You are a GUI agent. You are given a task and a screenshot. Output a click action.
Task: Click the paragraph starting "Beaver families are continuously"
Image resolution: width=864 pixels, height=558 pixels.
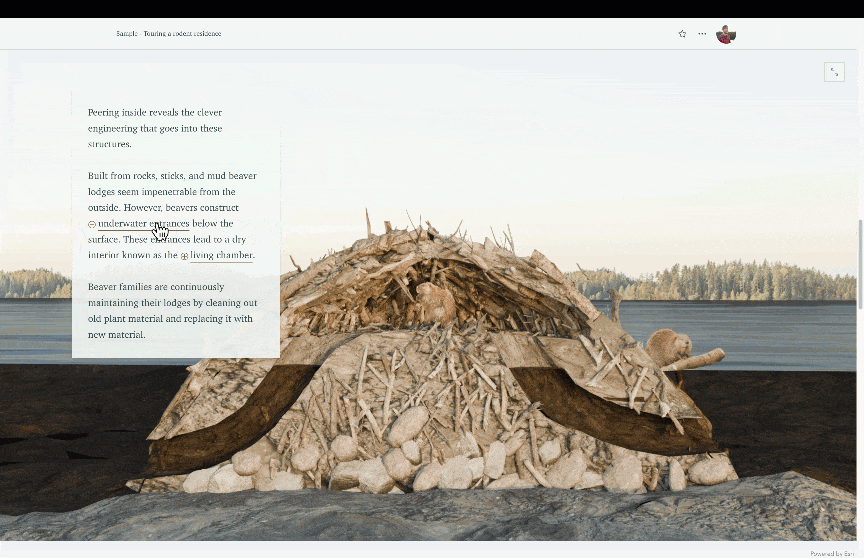[172, 311]
